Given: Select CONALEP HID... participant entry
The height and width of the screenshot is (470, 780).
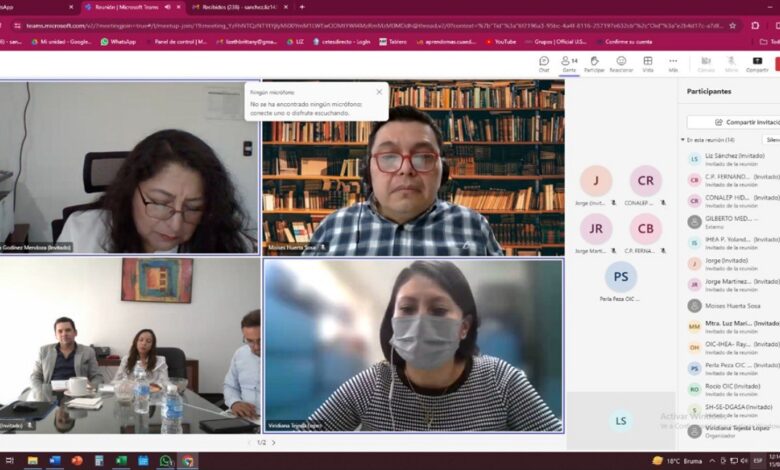Looking at the screenshot, I should tap(733, 201).
